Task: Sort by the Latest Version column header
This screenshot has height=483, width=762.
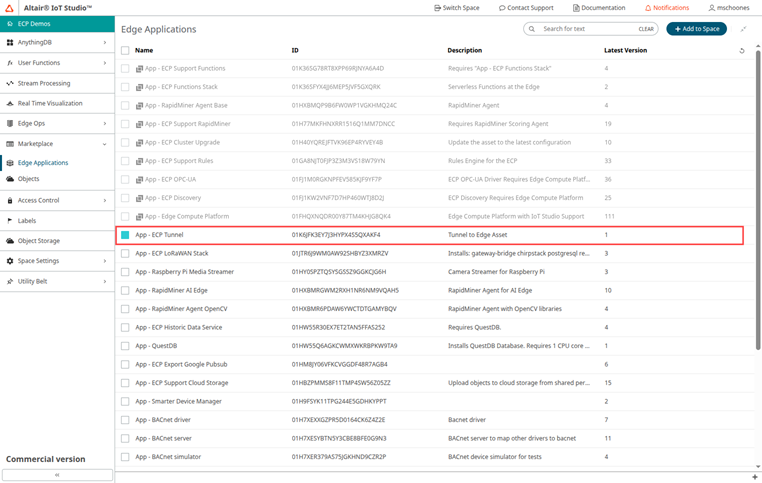Action: (x=625, y=51)
